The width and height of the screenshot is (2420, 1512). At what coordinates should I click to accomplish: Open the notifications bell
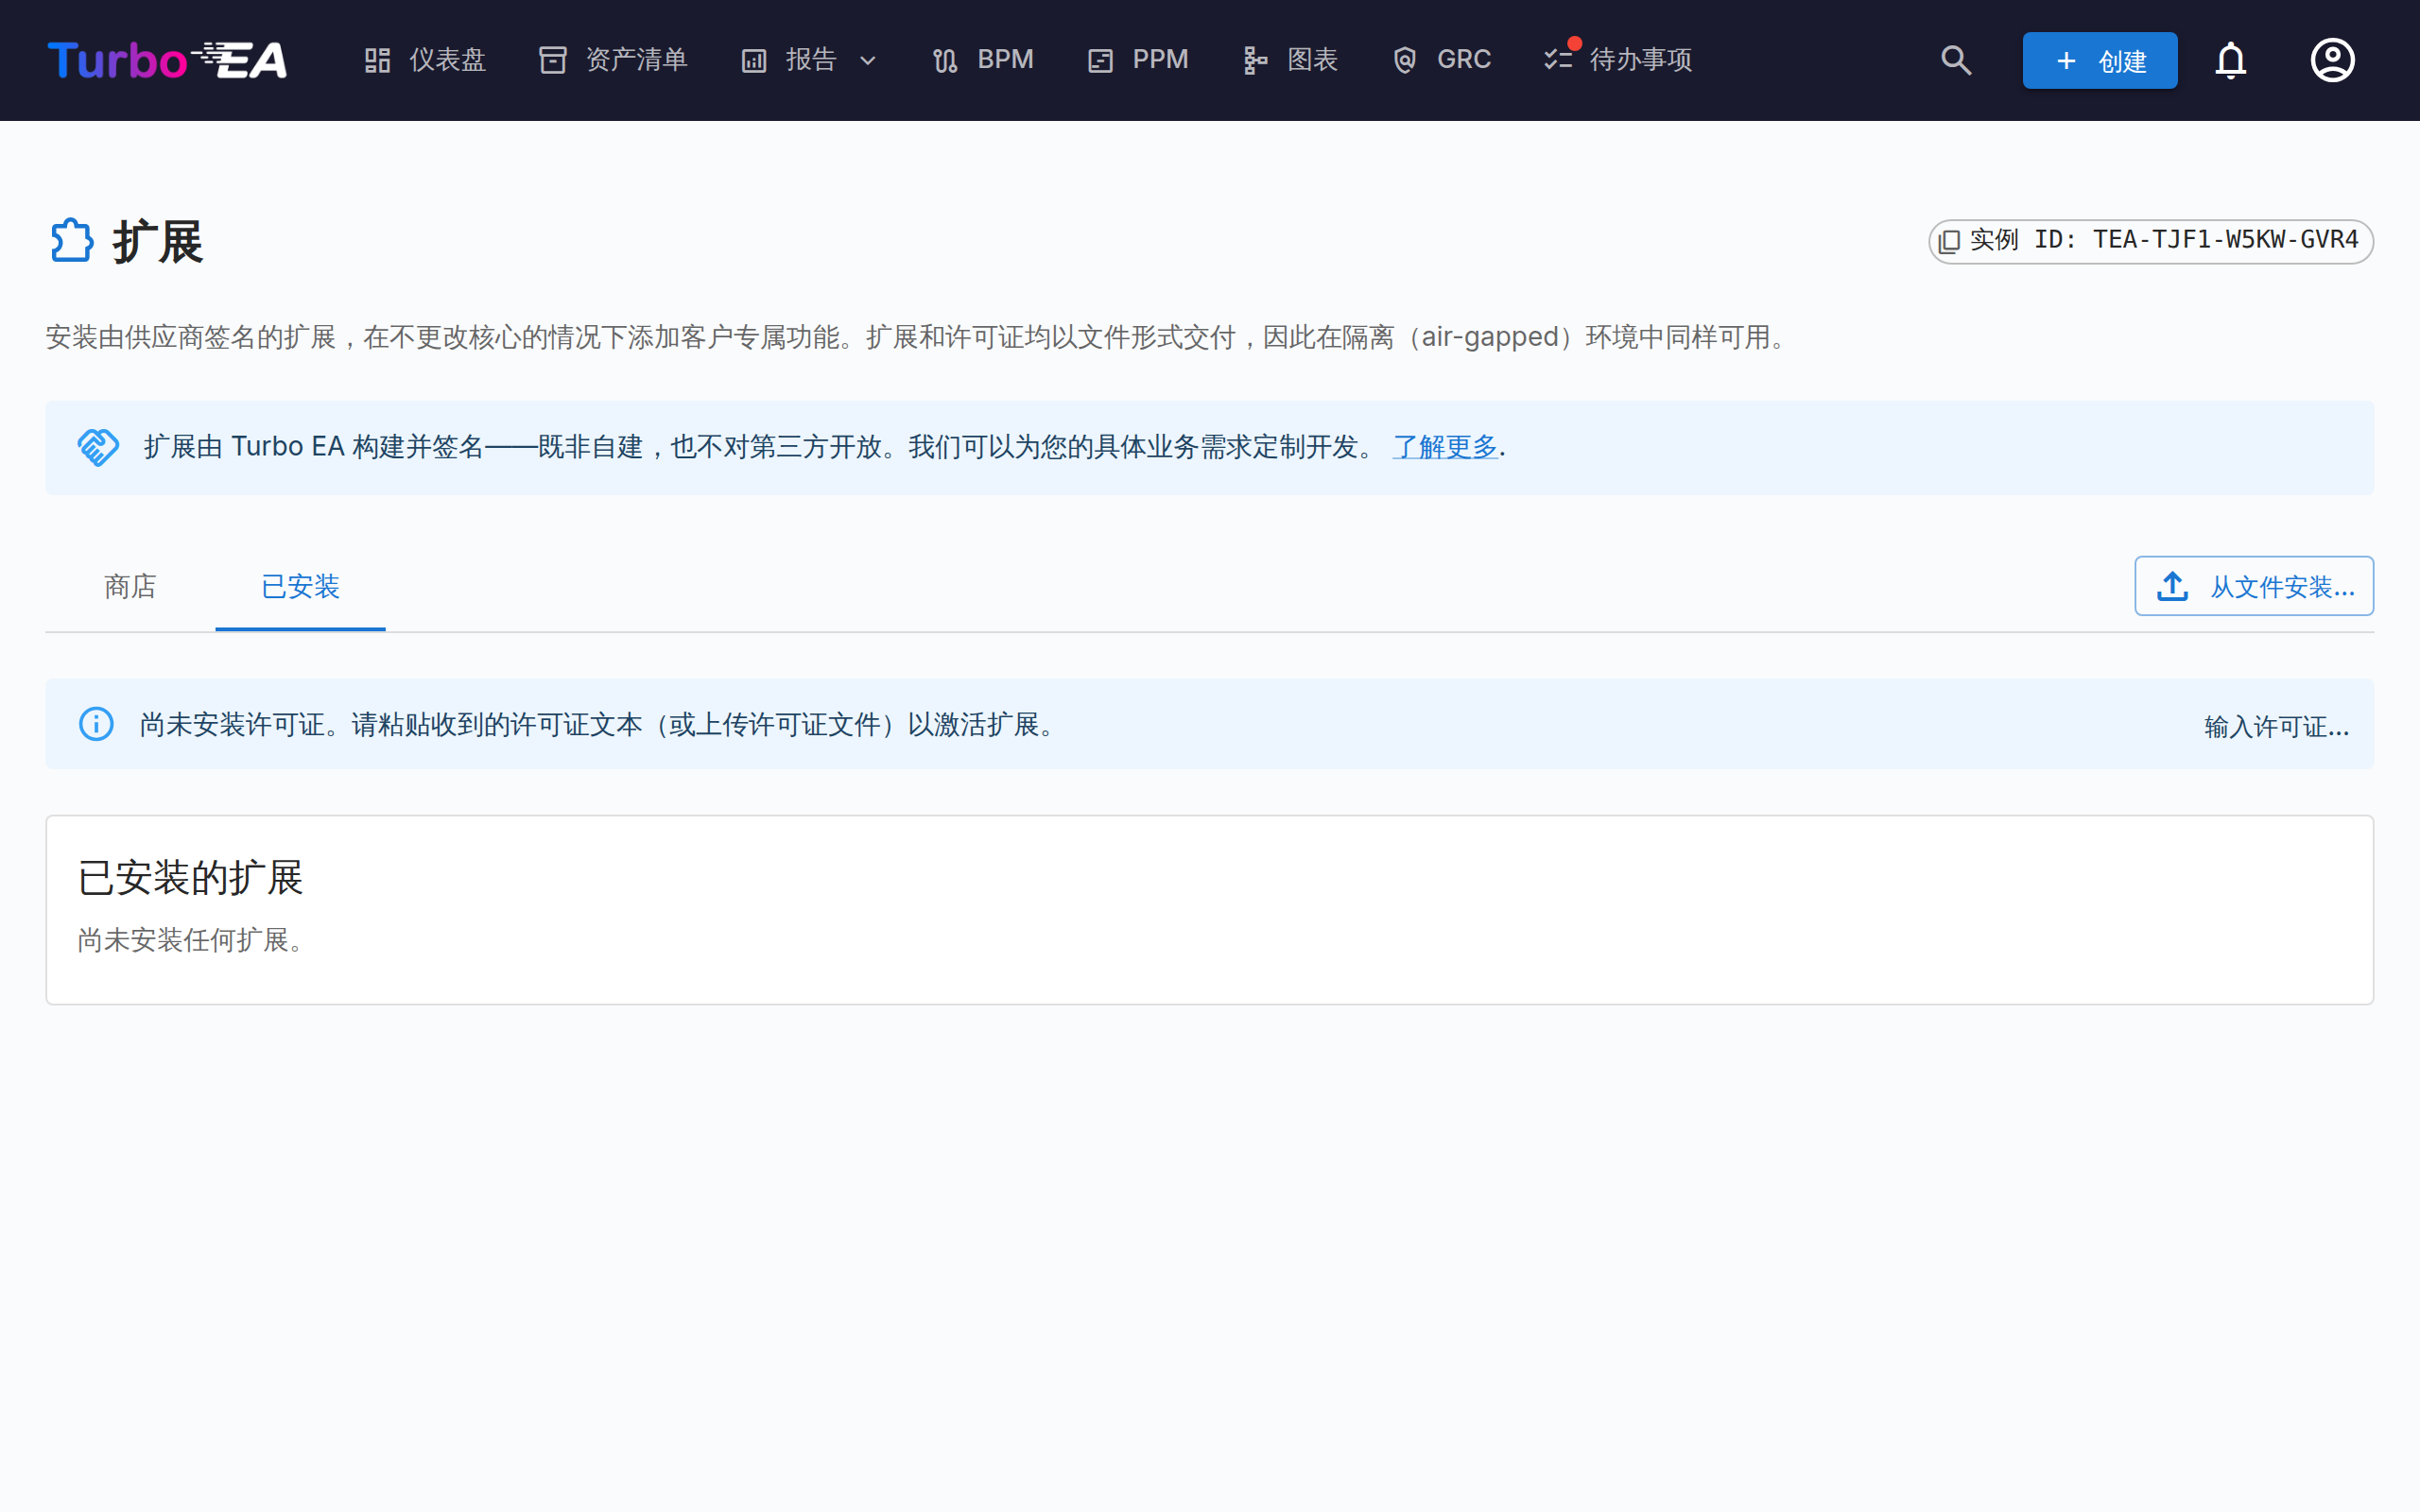[2230, 60]
